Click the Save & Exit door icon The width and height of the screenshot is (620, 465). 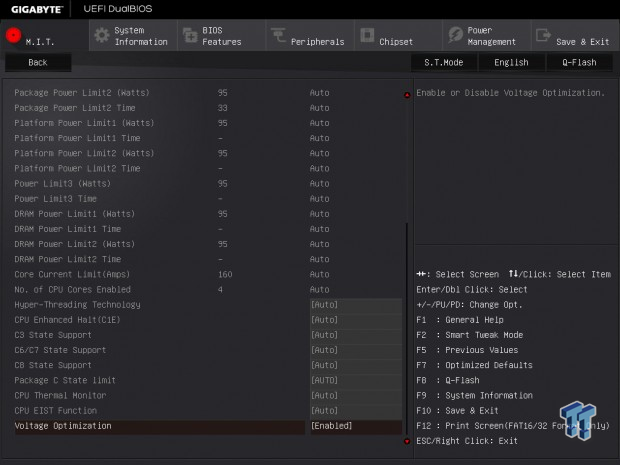(543, 35)
